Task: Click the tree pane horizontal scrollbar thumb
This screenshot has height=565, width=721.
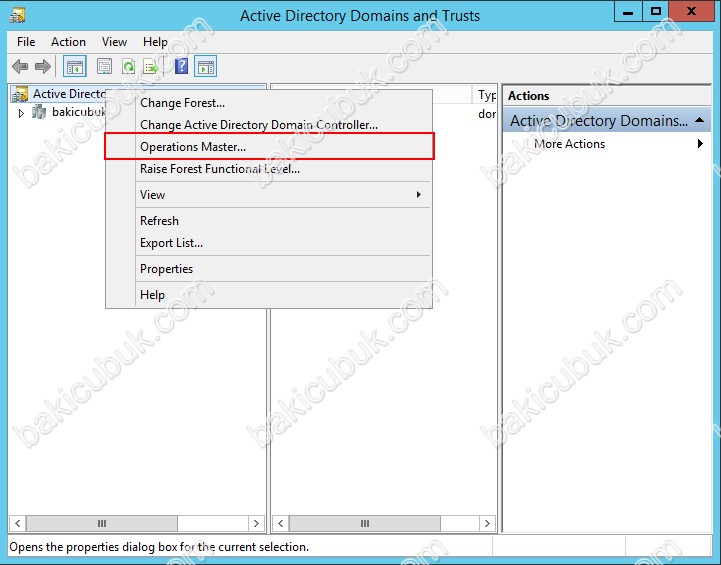Action: 102,523
